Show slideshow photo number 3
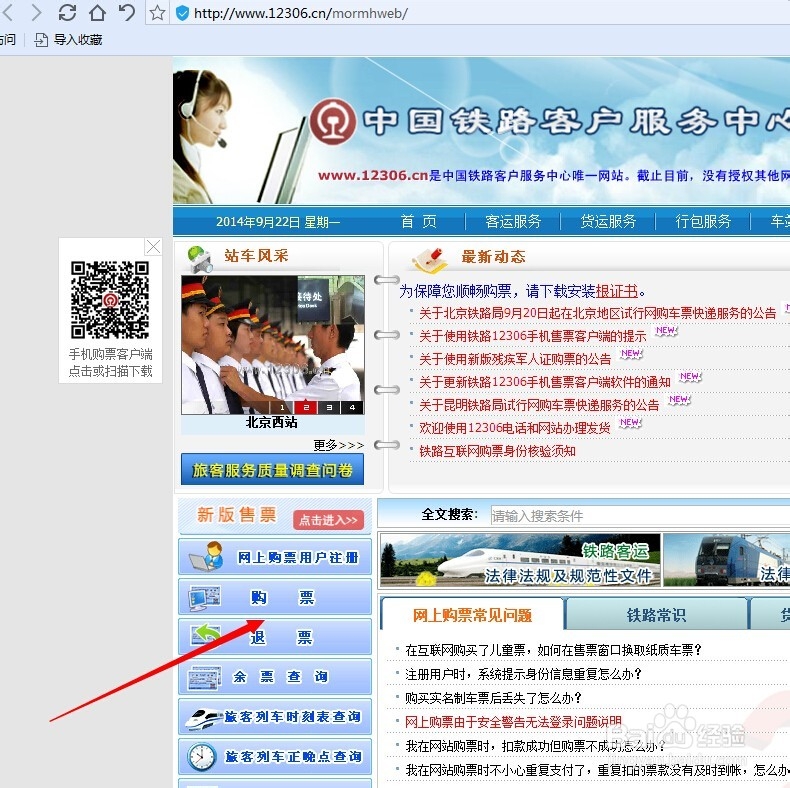790x788 pixels. click(x=329, y=407)
